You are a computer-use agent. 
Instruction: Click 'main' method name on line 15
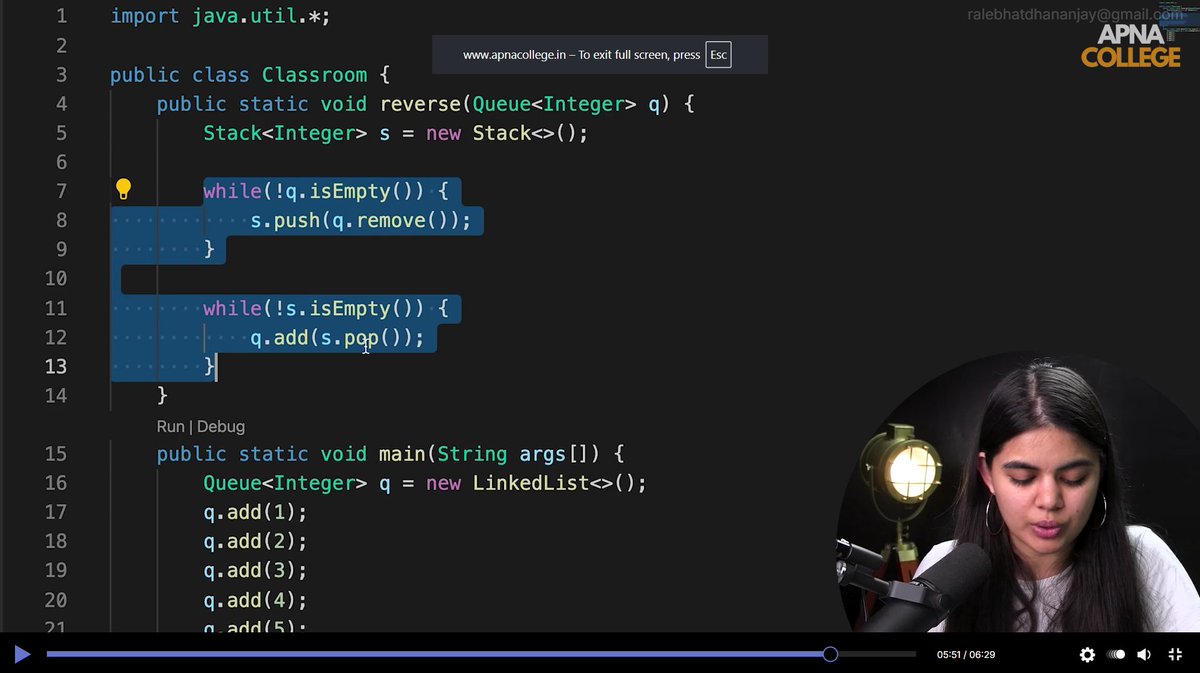[x=402, y=454]
